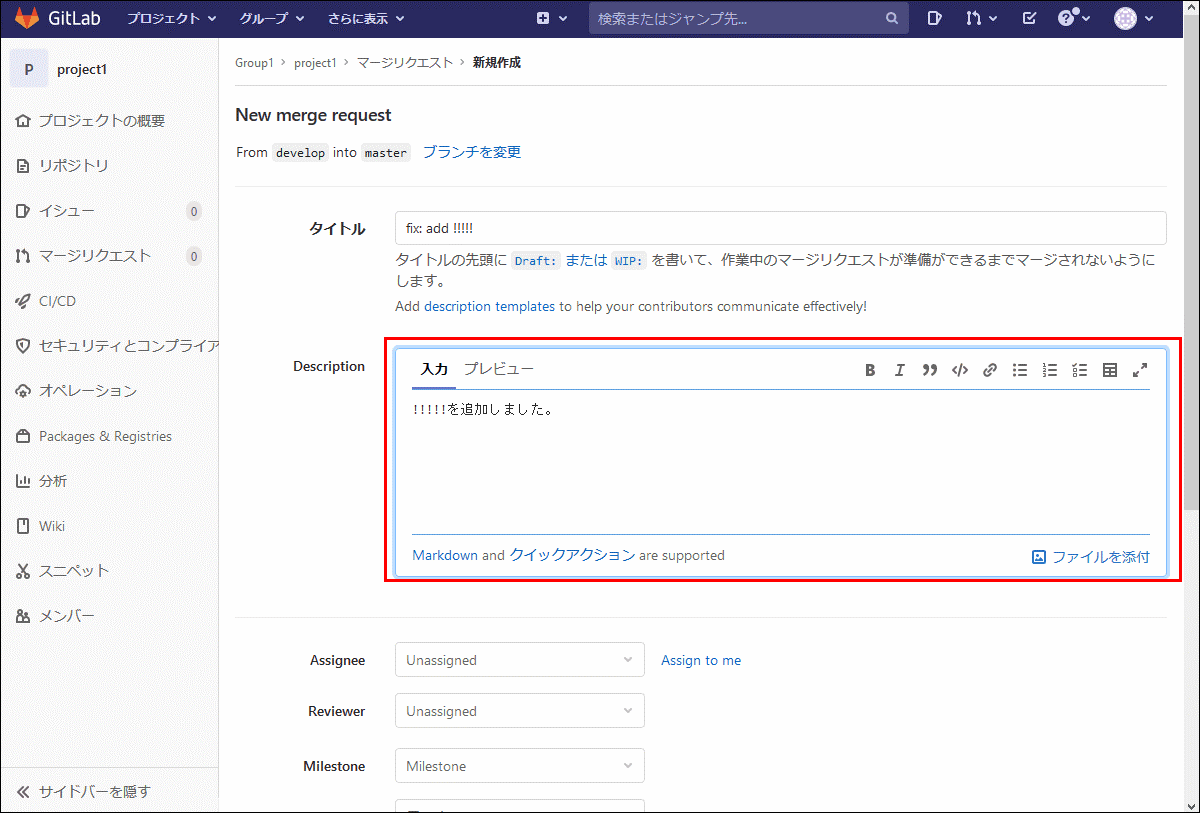The image size is (1200, 813).
Task: Click inside the description text area
Action: pos(781,463)
